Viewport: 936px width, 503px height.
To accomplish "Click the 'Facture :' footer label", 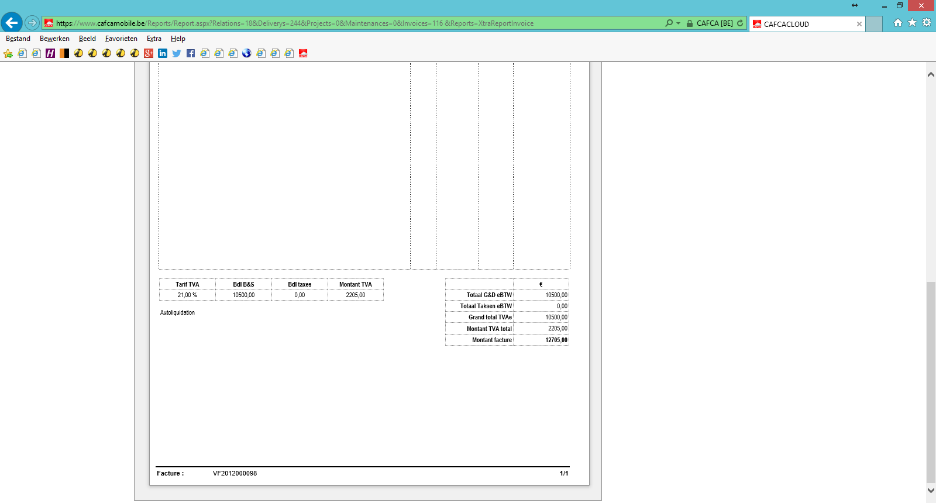I will 170,474.
